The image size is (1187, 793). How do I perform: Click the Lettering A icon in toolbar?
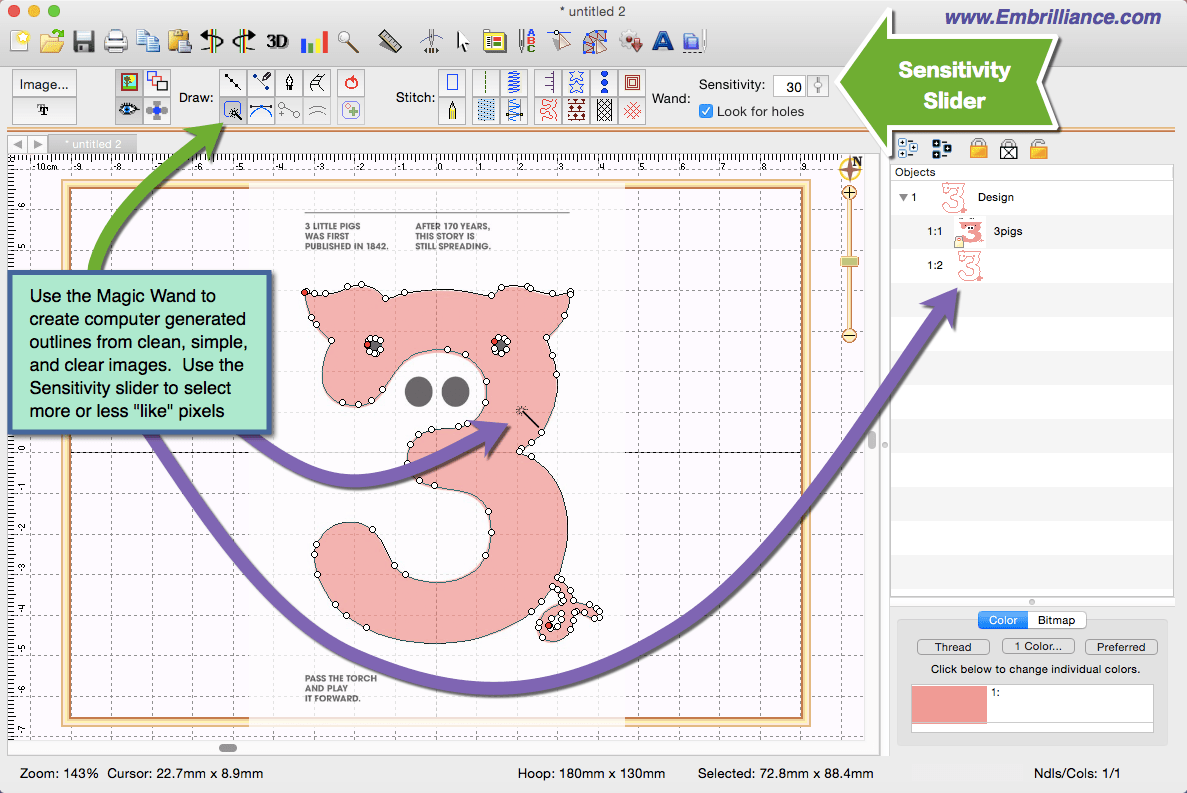click(x=663, y=41)
